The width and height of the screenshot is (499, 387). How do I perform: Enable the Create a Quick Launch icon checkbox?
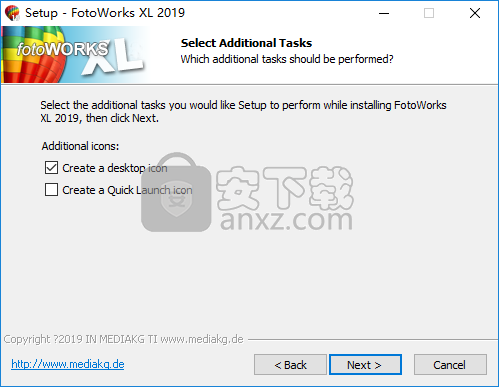click(x=51, y=190)
